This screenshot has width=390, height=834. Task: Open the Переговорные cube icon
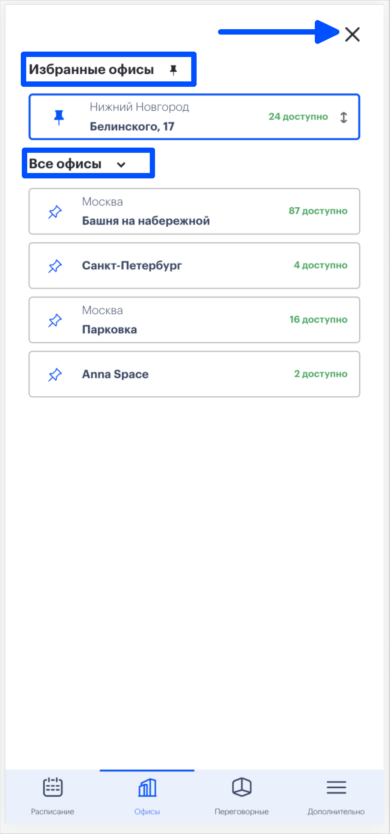[x=242, y=787]
